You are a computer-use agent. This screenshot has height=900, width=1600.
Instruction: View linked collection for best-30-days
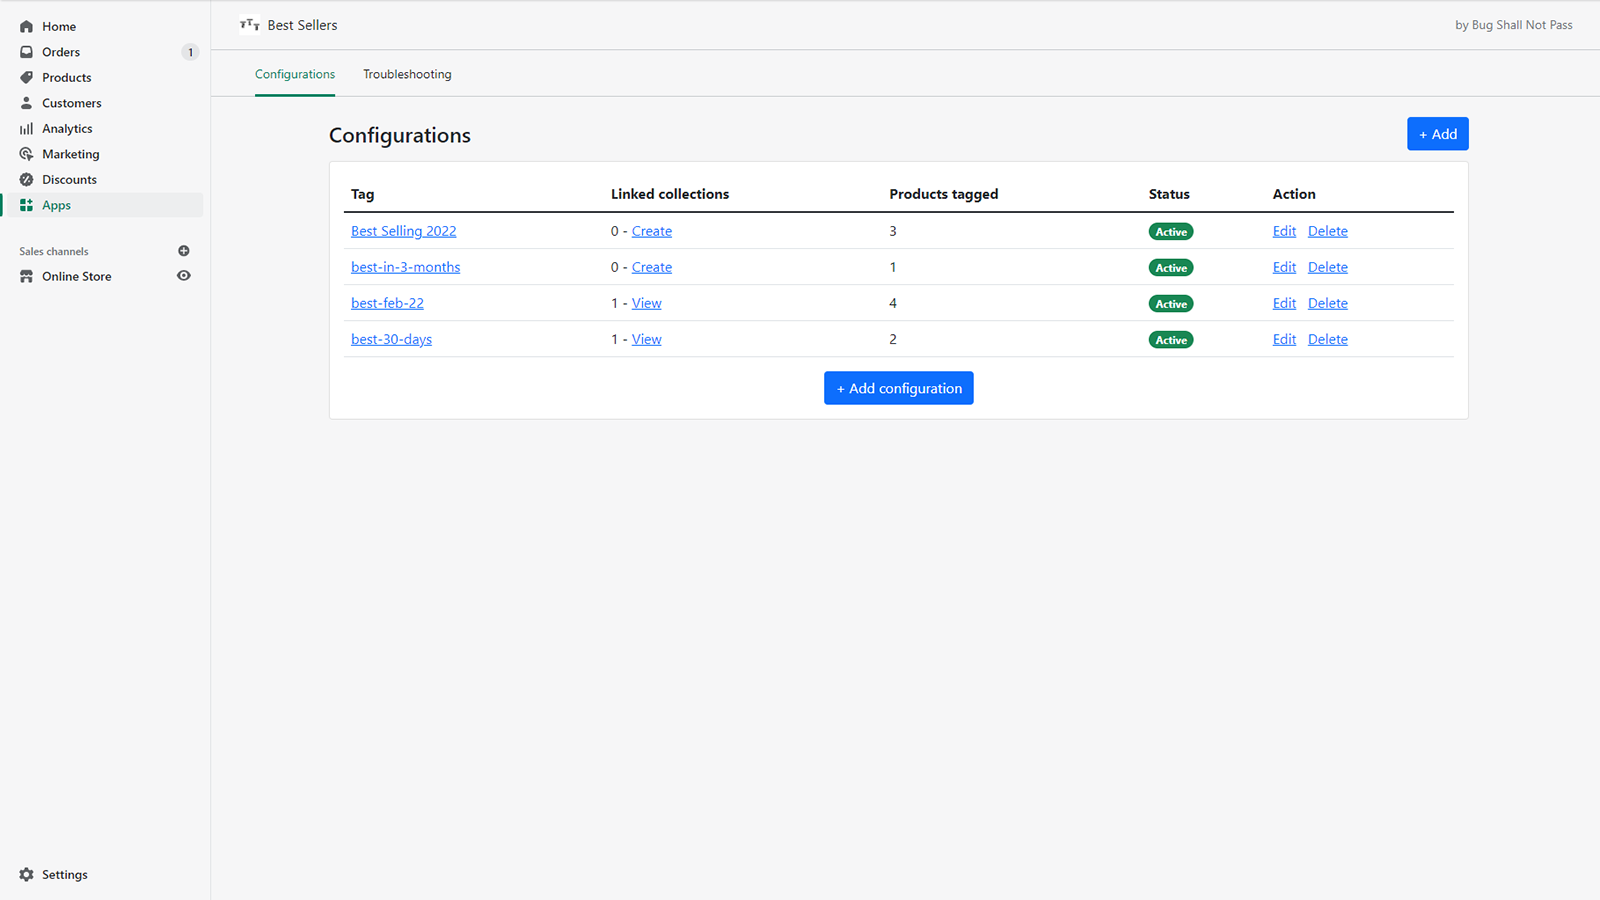coord(647,339)
